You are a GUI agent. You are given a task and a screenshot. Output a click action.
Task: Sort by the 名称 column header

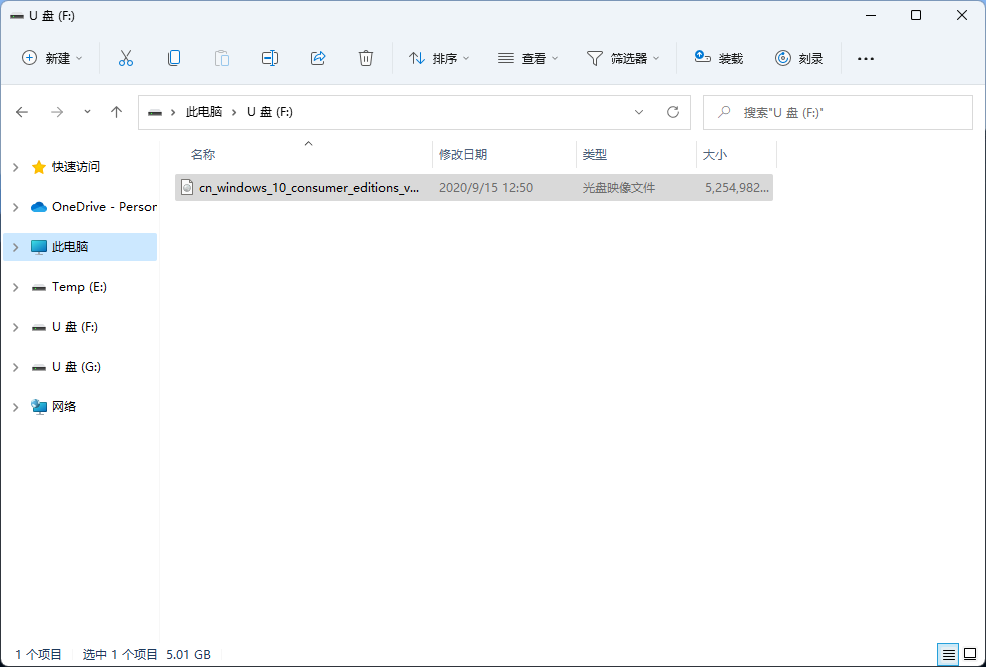(x=203, y=155)
